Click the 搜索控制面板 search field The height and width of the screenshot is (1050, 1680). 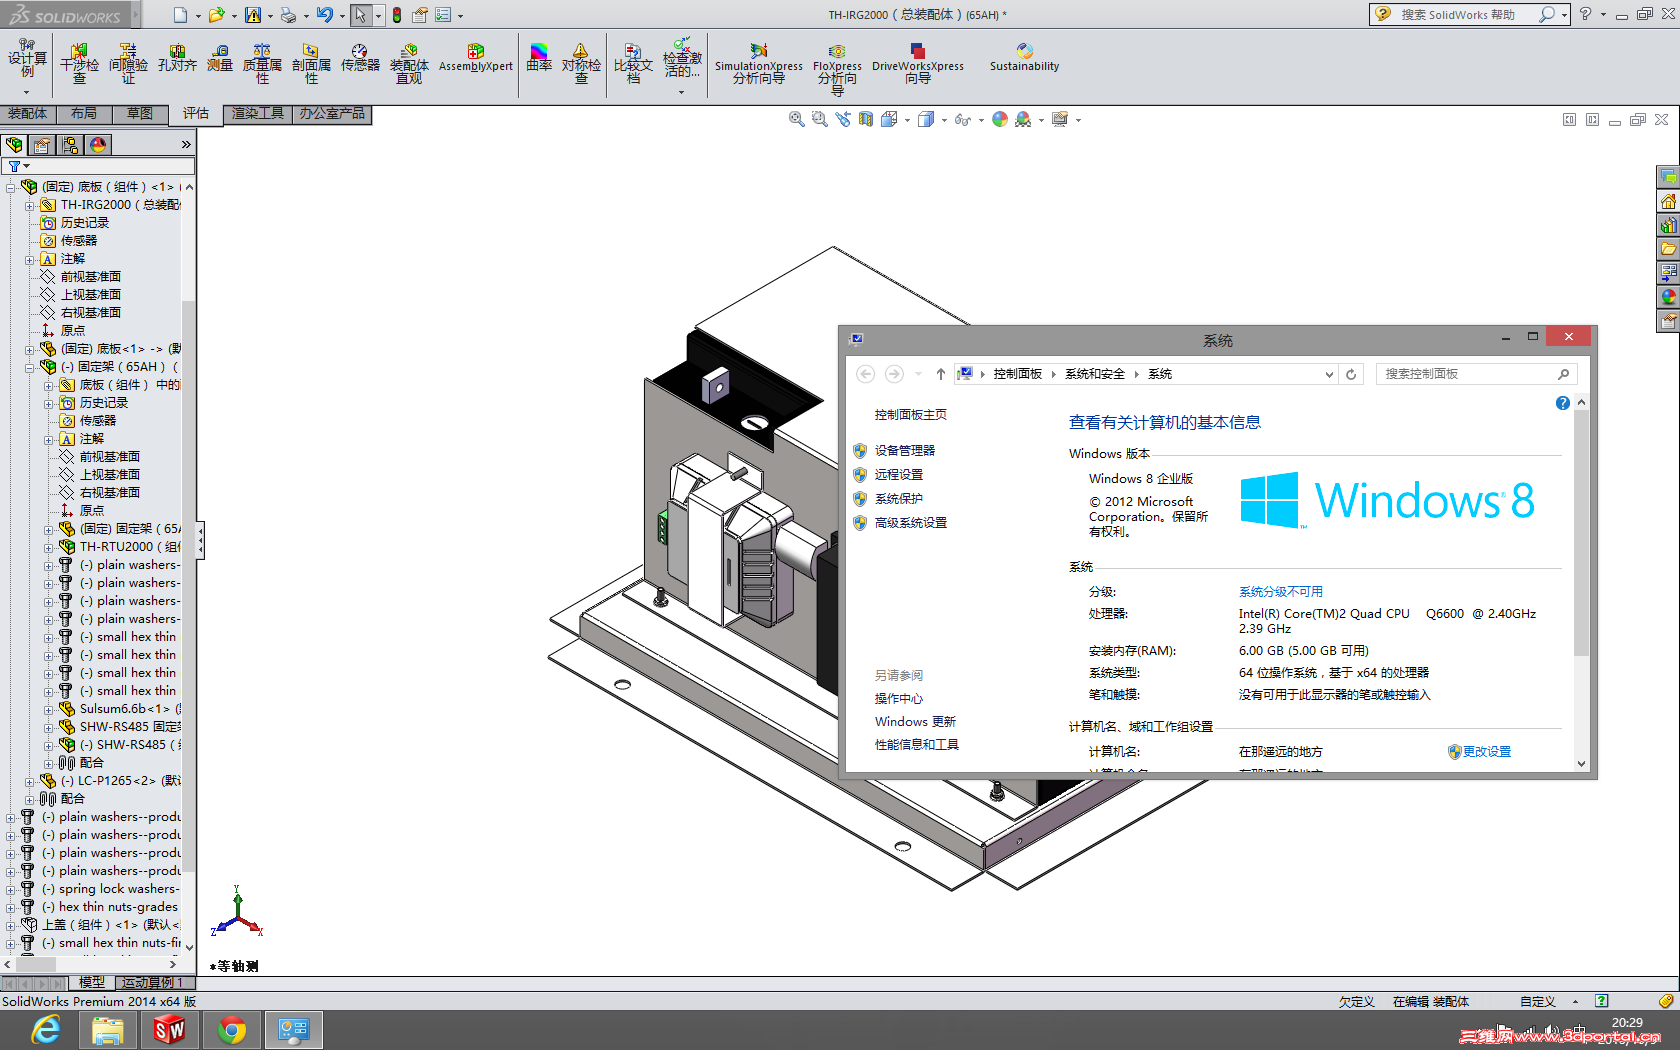pos(1476,374)
